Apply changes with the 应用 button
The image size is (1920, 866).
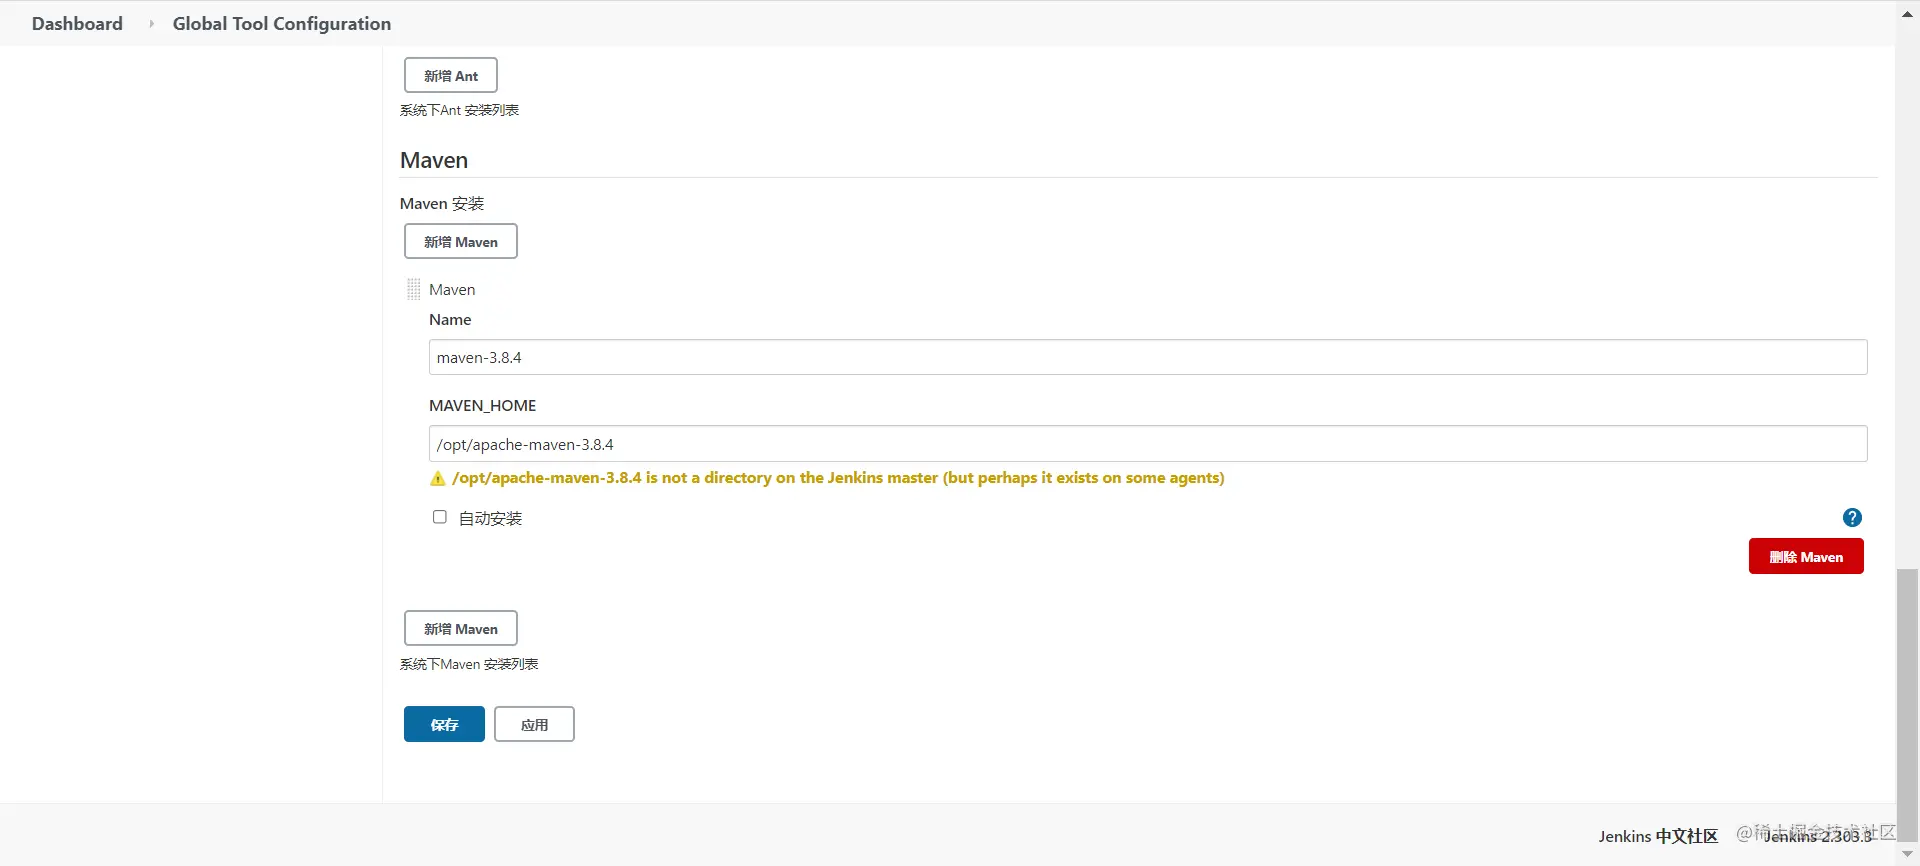(x=534, y=724)
